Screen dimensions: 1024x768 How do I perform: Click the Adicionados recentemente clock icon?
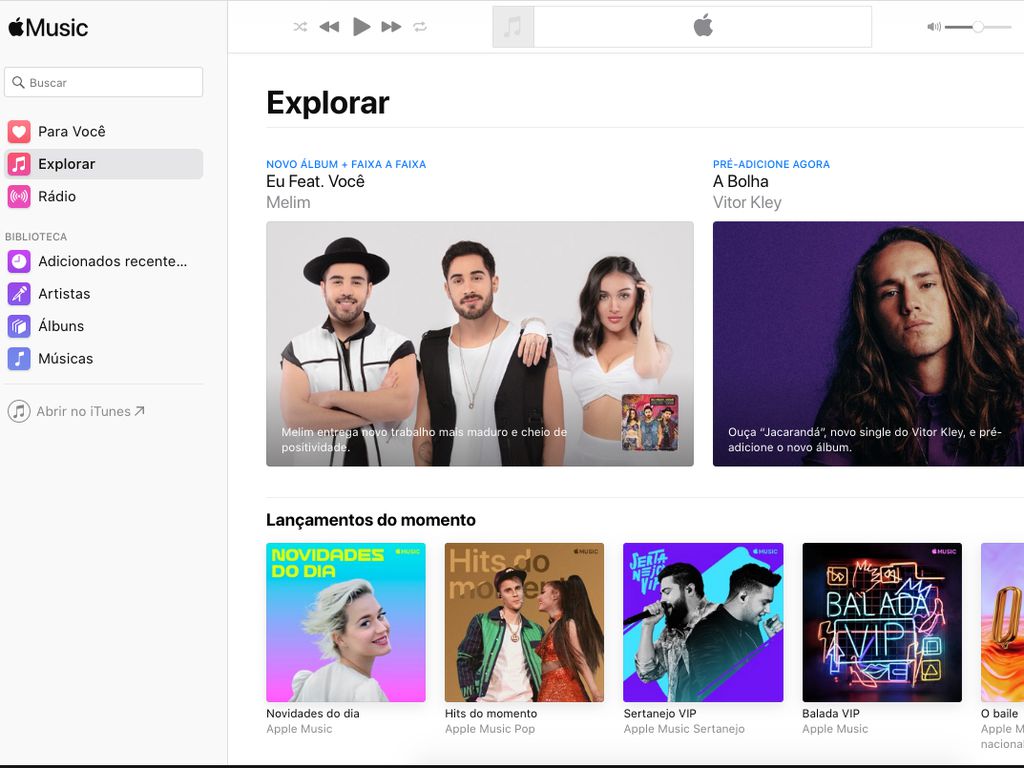click(x=19, y=261)
